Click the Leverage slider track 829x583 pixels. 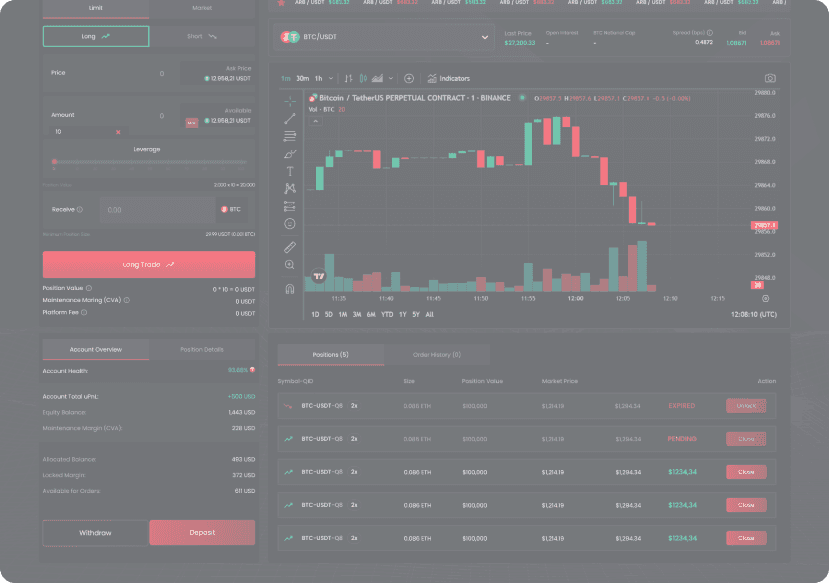[x=148, y=161]
